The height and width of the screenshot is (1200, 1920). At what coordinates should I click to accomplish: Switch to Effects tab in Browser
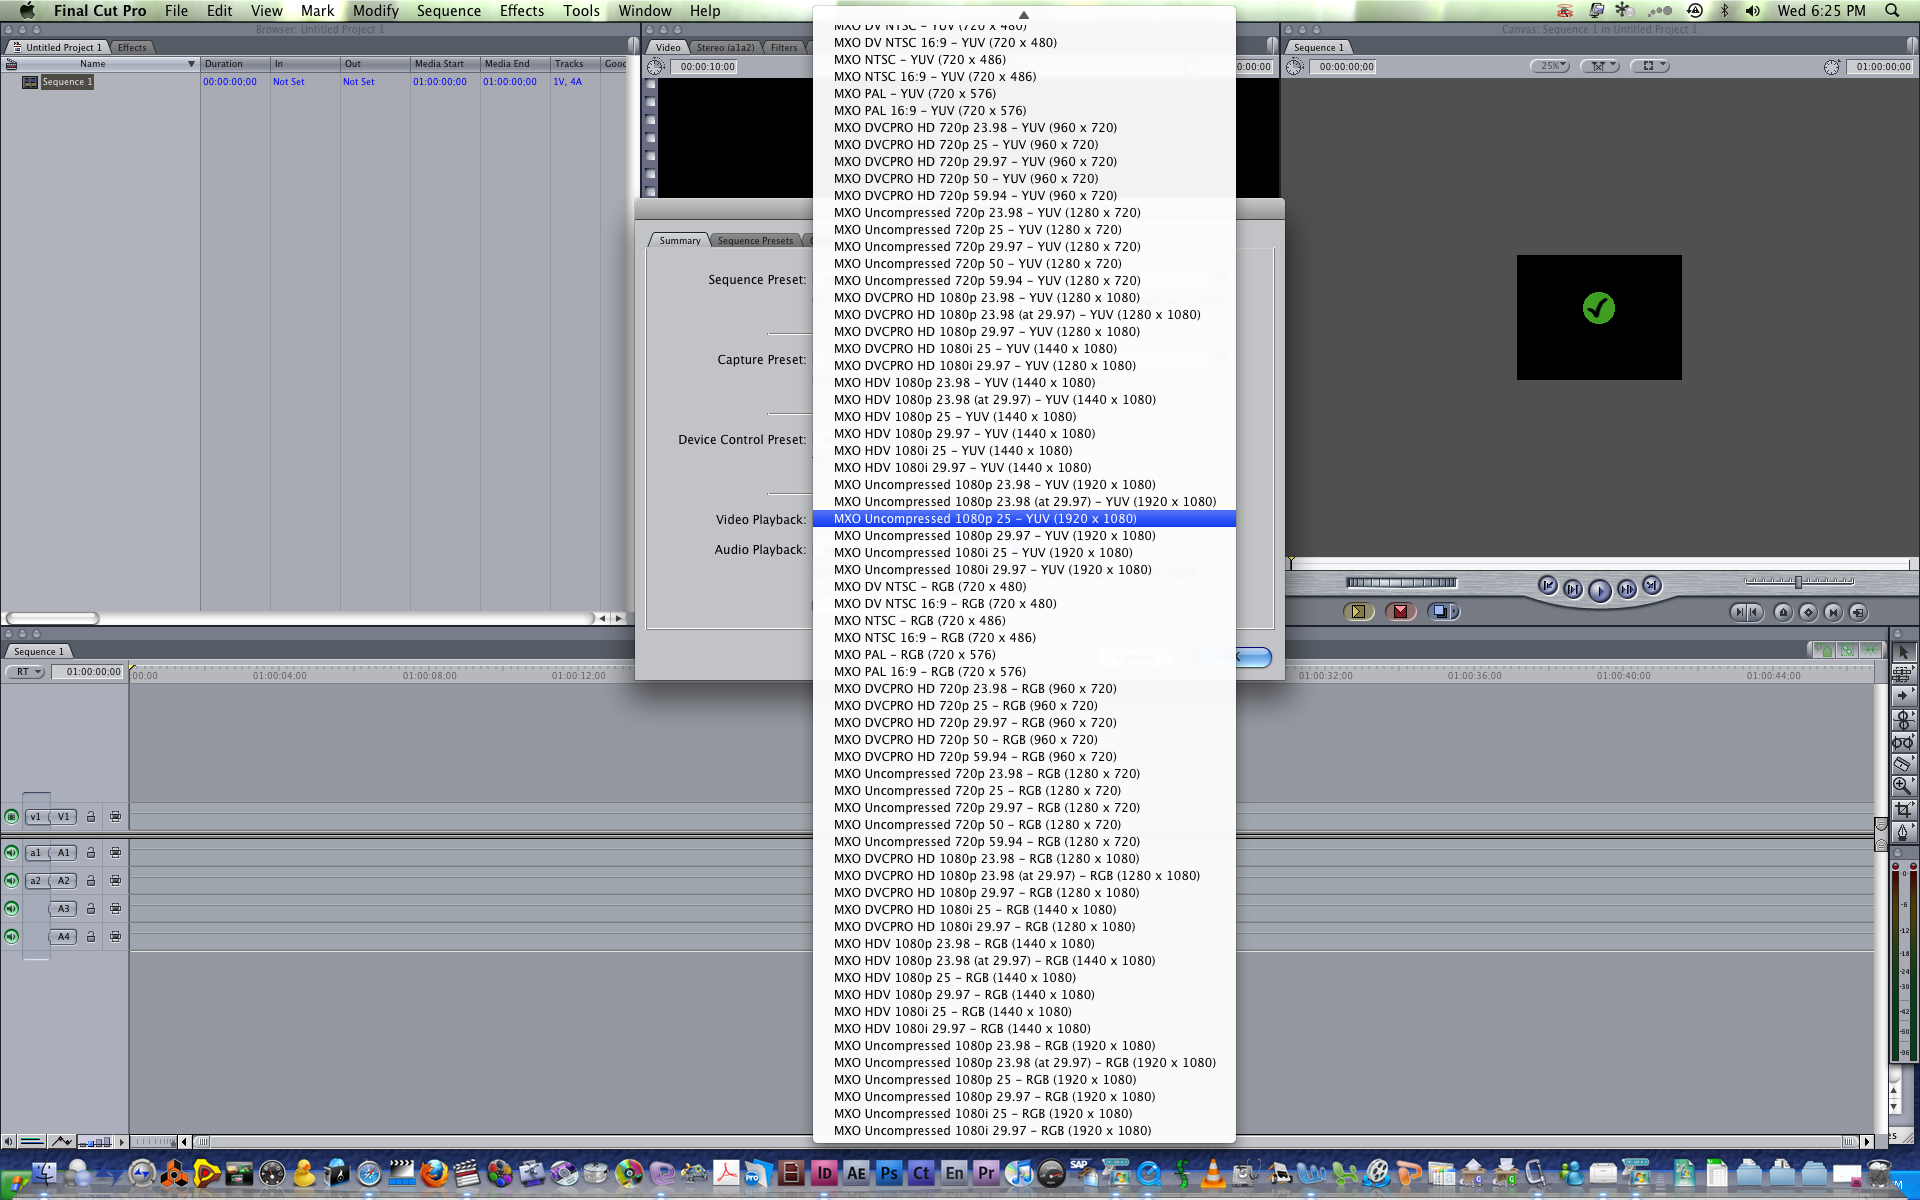(131, 47)
